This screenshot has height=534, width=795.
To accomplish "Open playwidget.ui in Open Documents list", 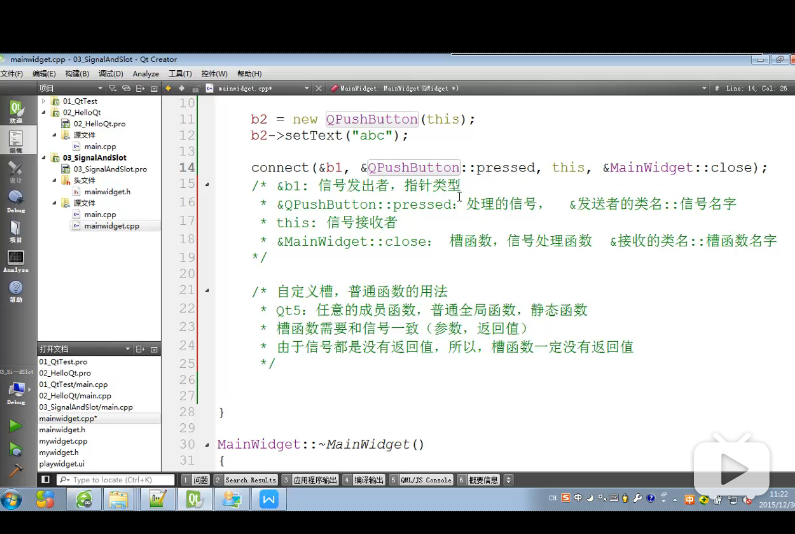I will pos(62,464).
